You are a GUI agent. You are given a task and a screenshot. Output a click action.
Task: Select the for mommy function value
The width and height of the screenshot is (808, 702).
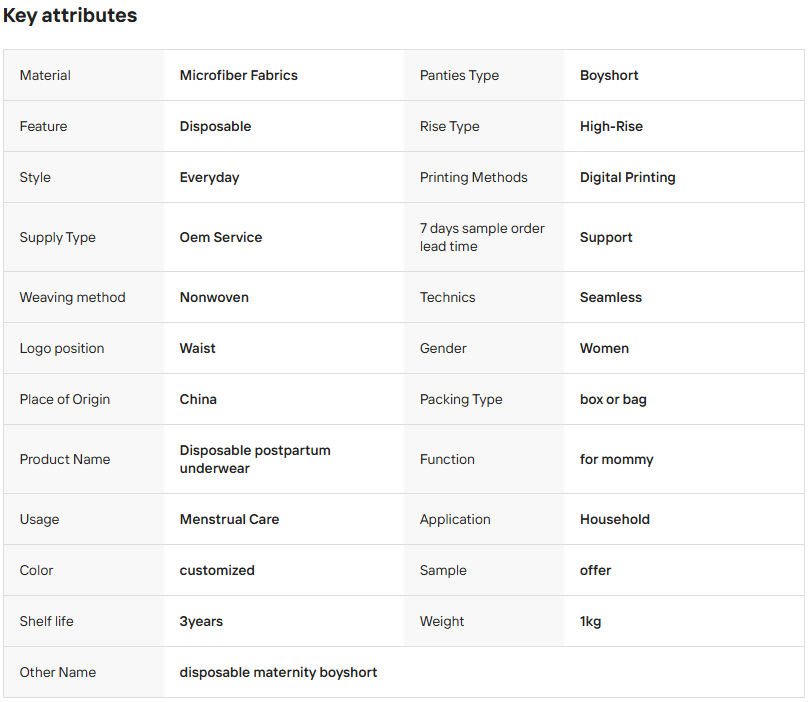(616, 459)
